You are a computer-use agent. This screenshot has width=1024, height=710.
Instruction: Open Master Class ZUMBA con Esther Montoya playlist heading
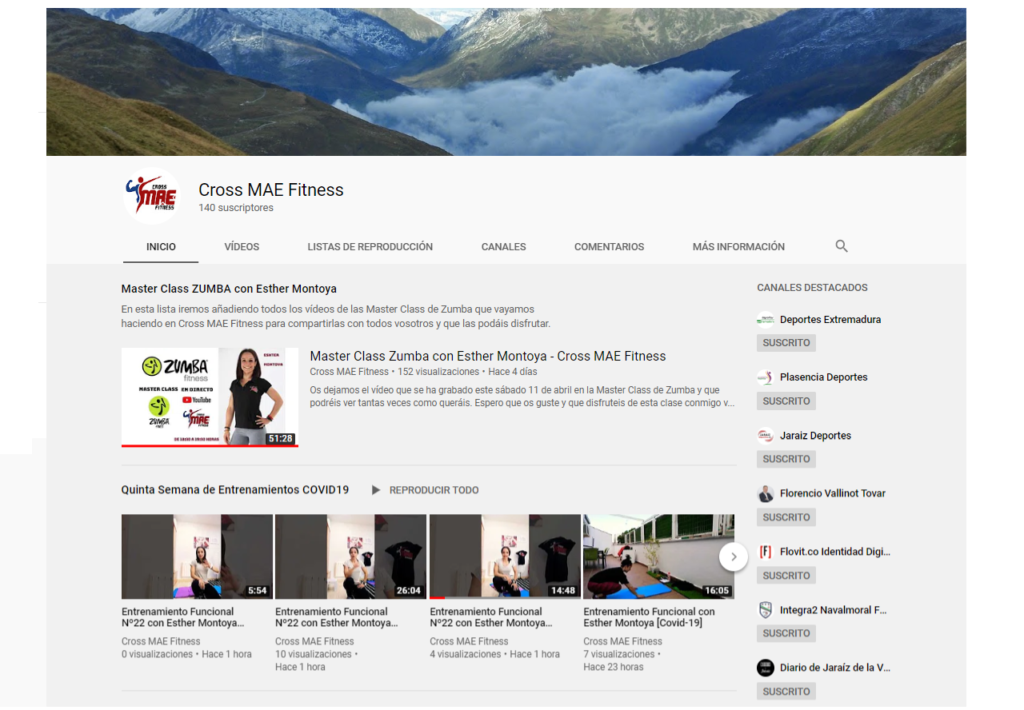(x=229, y=289)
